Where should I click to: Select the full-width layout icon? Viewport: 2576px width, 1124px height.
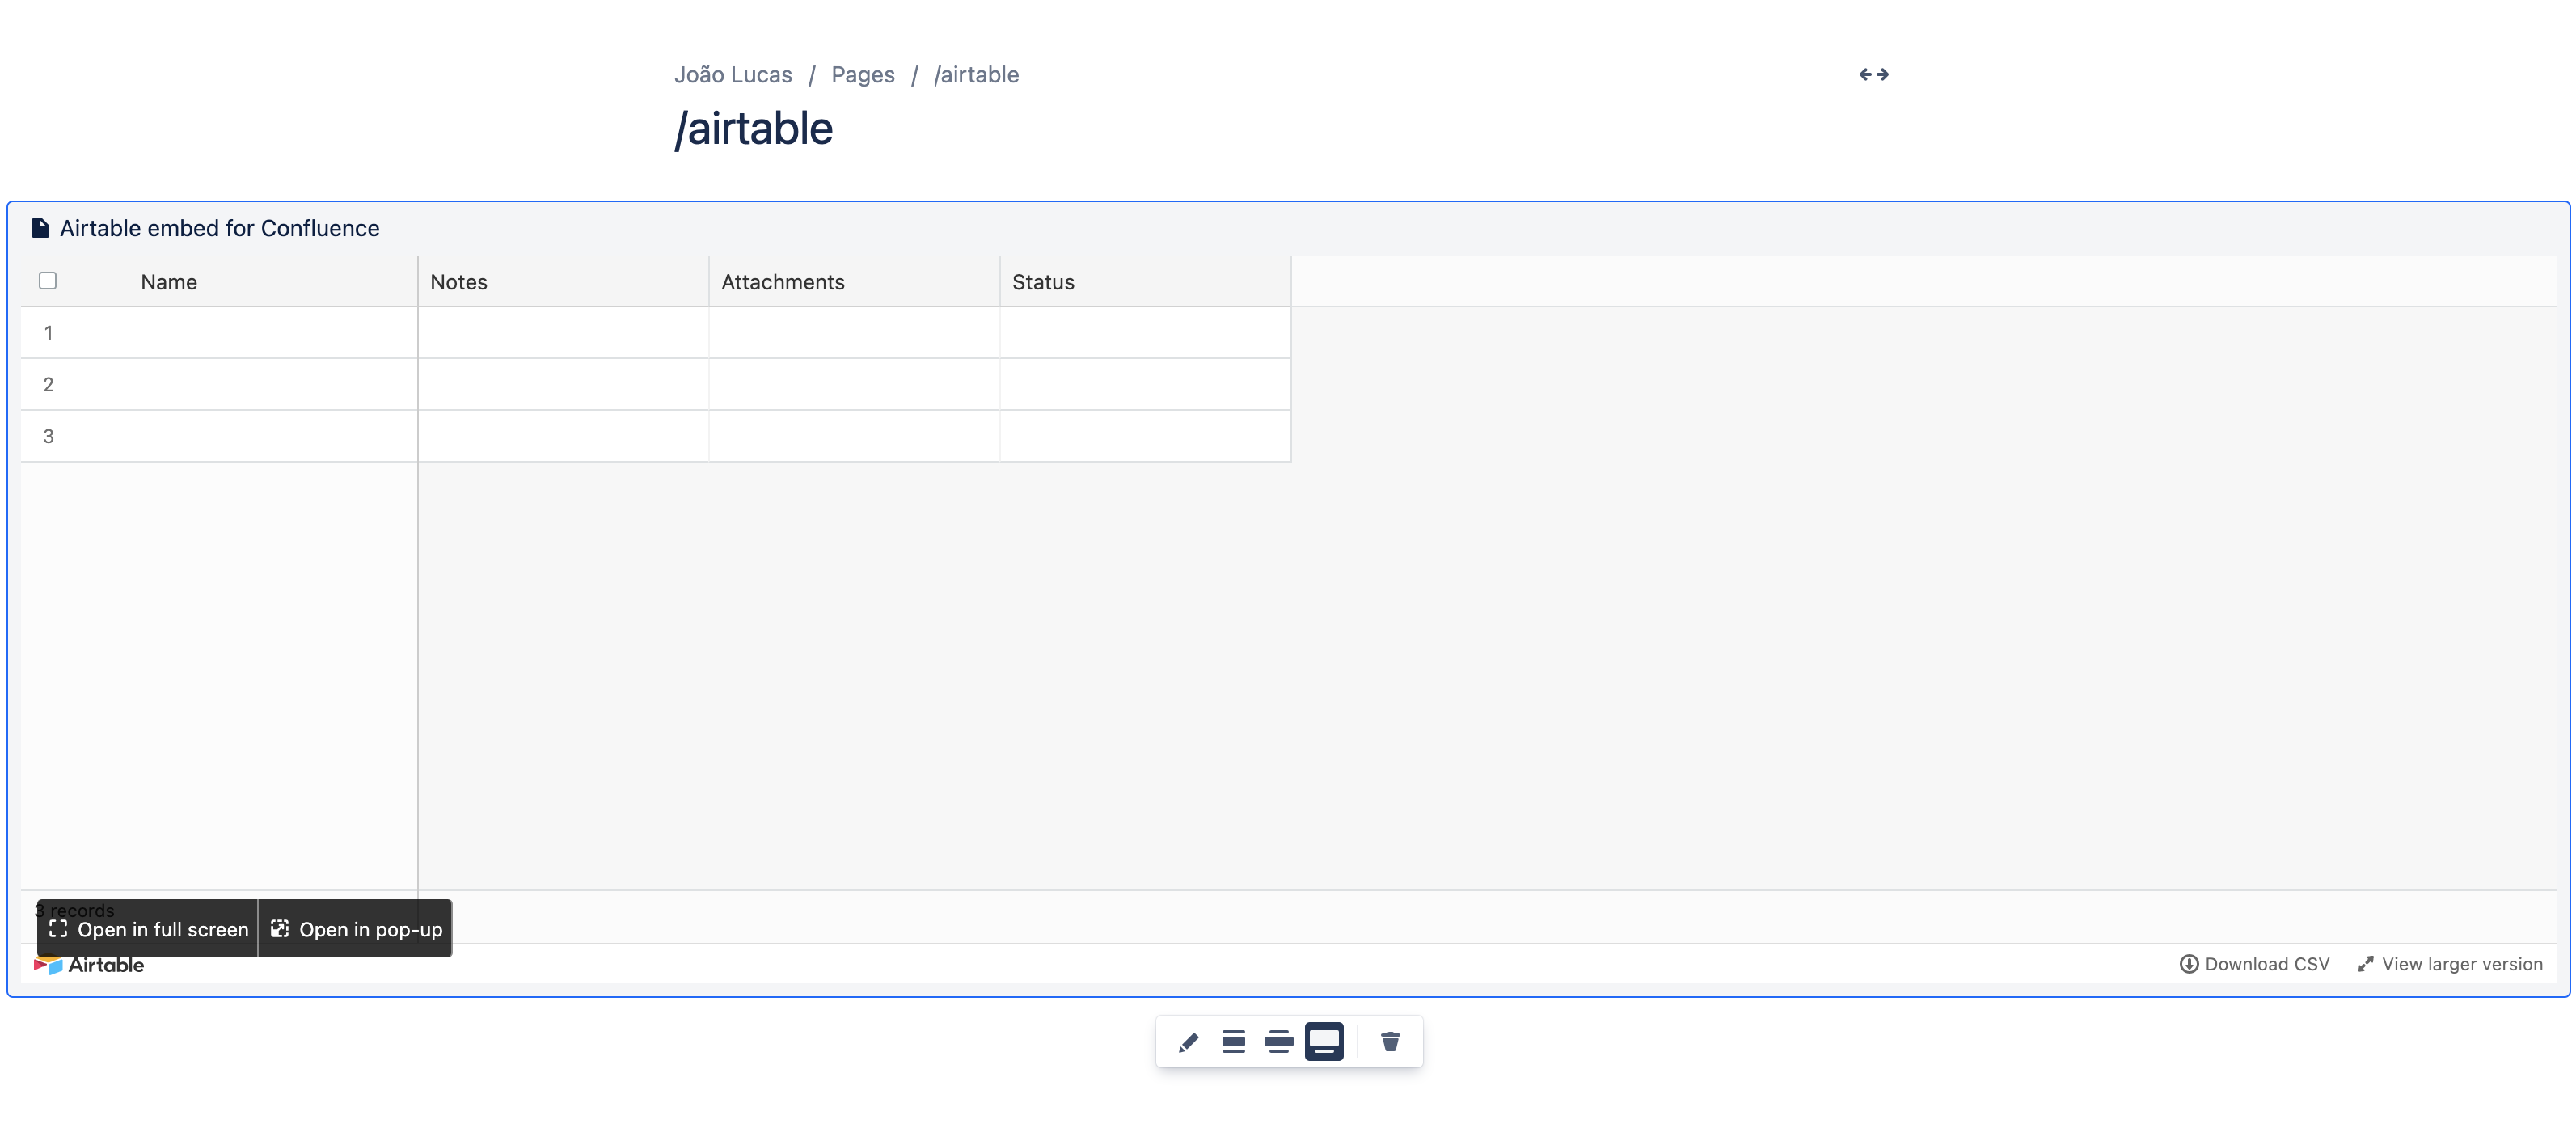(x=1324, y=1042)
